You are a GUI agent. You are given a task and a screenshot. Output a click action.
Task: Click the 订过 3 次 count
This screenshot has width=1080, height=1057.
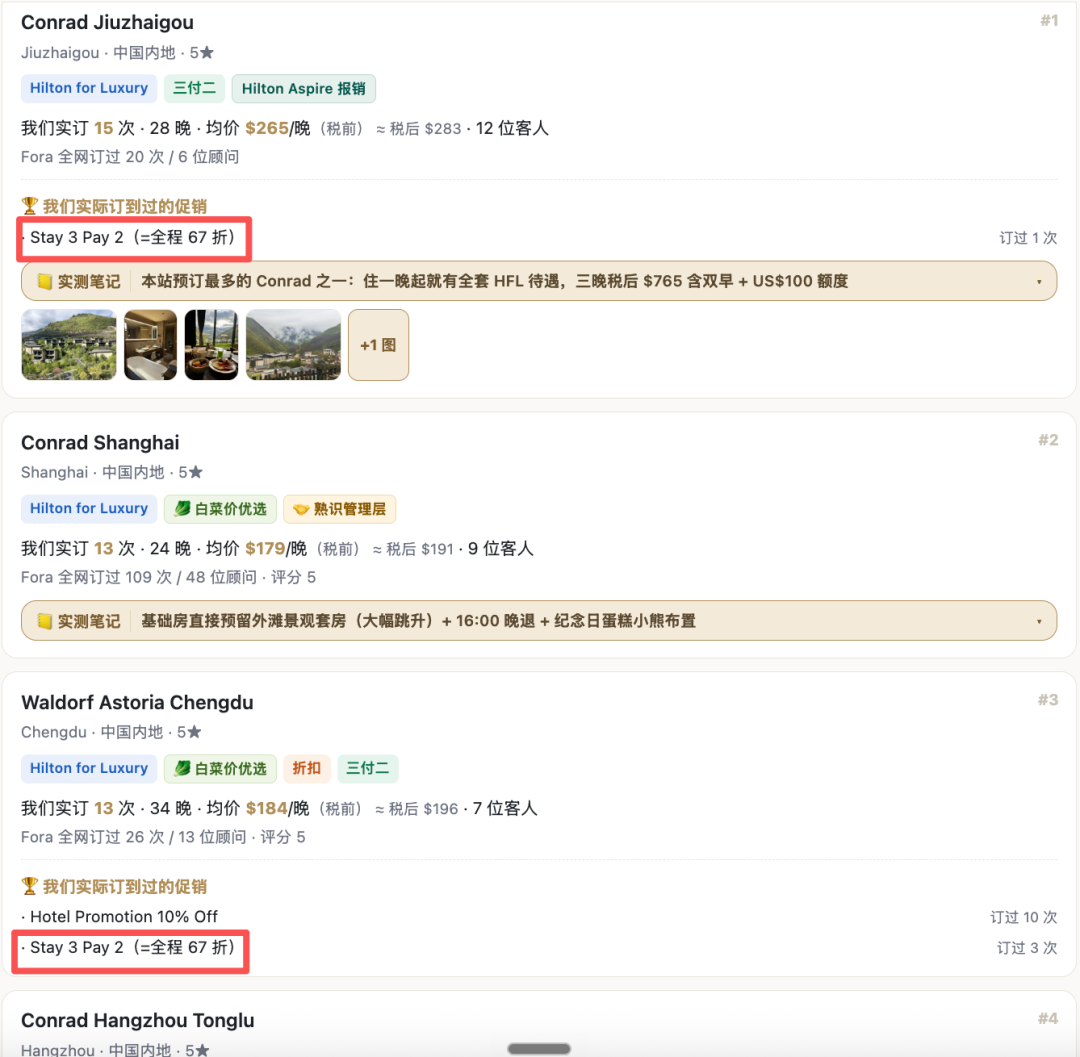point(1027,948)
